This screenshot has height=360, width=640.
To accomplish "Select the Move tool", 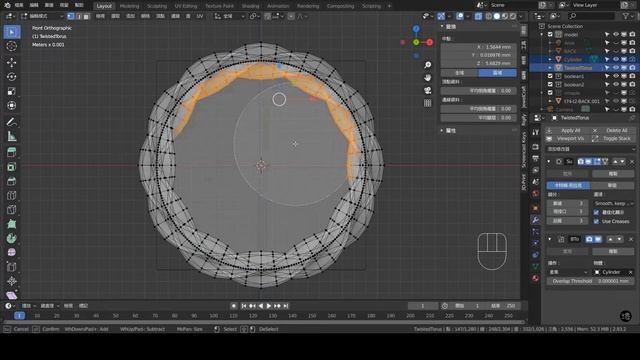I will pos(12,62).
